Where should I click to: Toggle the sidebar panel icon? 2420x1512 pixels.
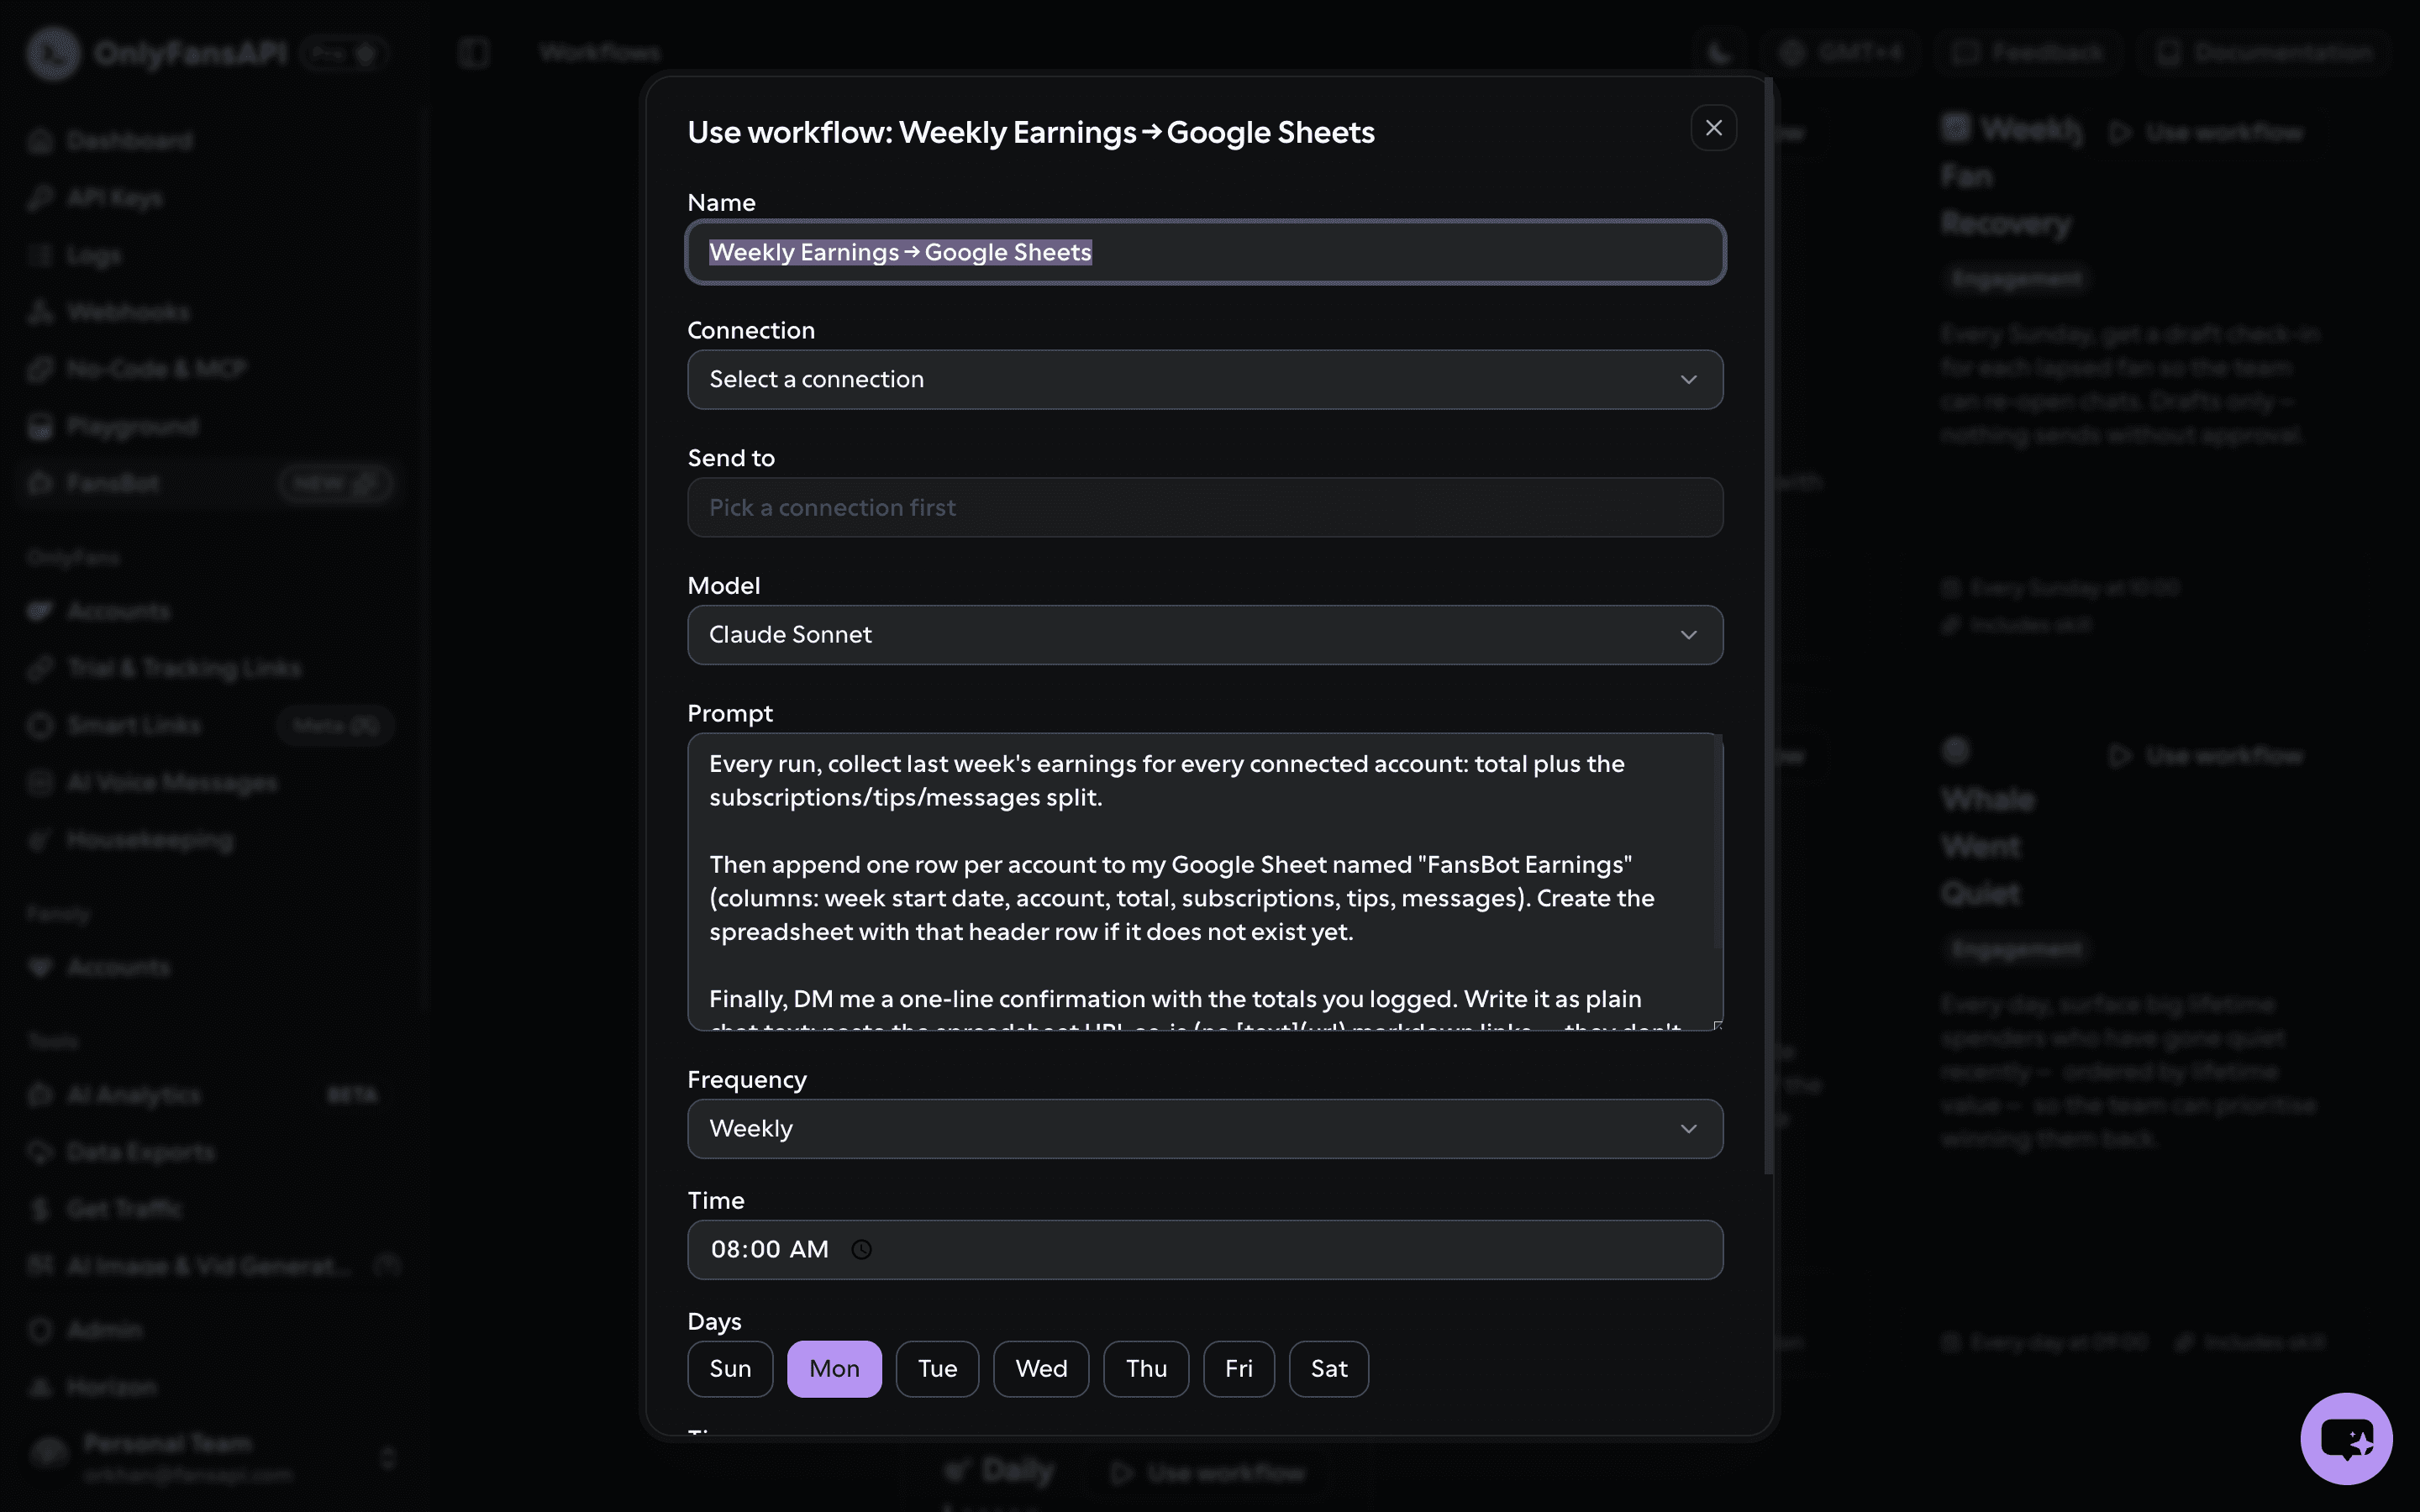[474, 52]
